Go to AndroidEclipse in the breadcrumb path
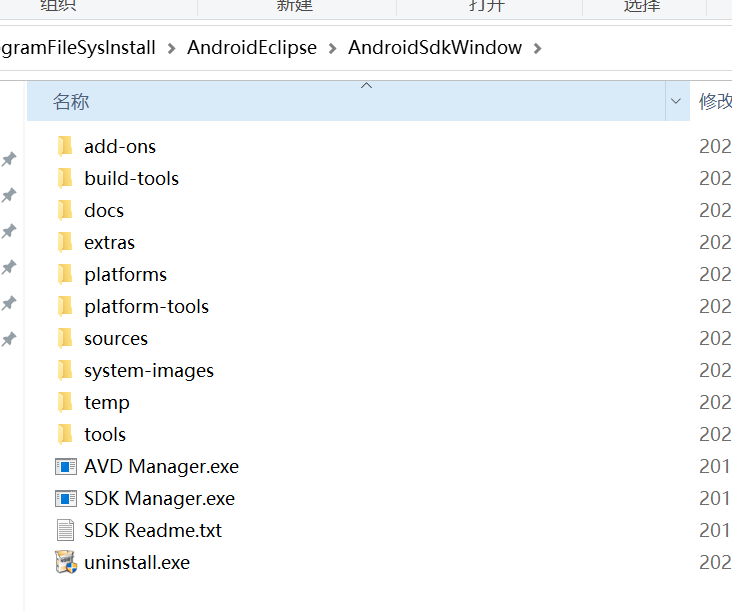 (252, 48)
